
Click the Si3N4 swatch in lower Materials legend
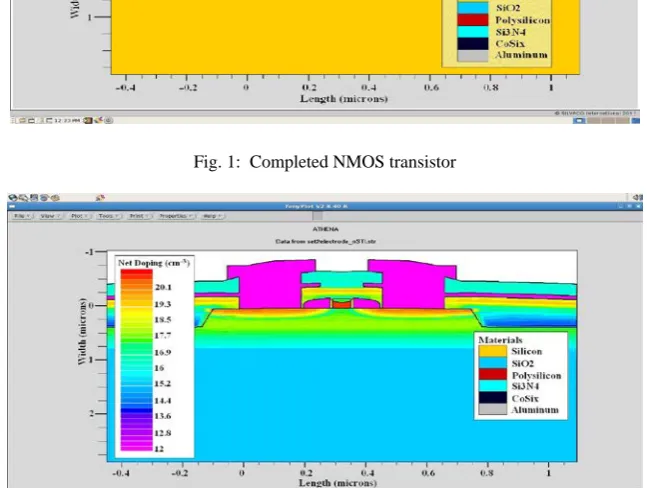click(x=492, y=386)
